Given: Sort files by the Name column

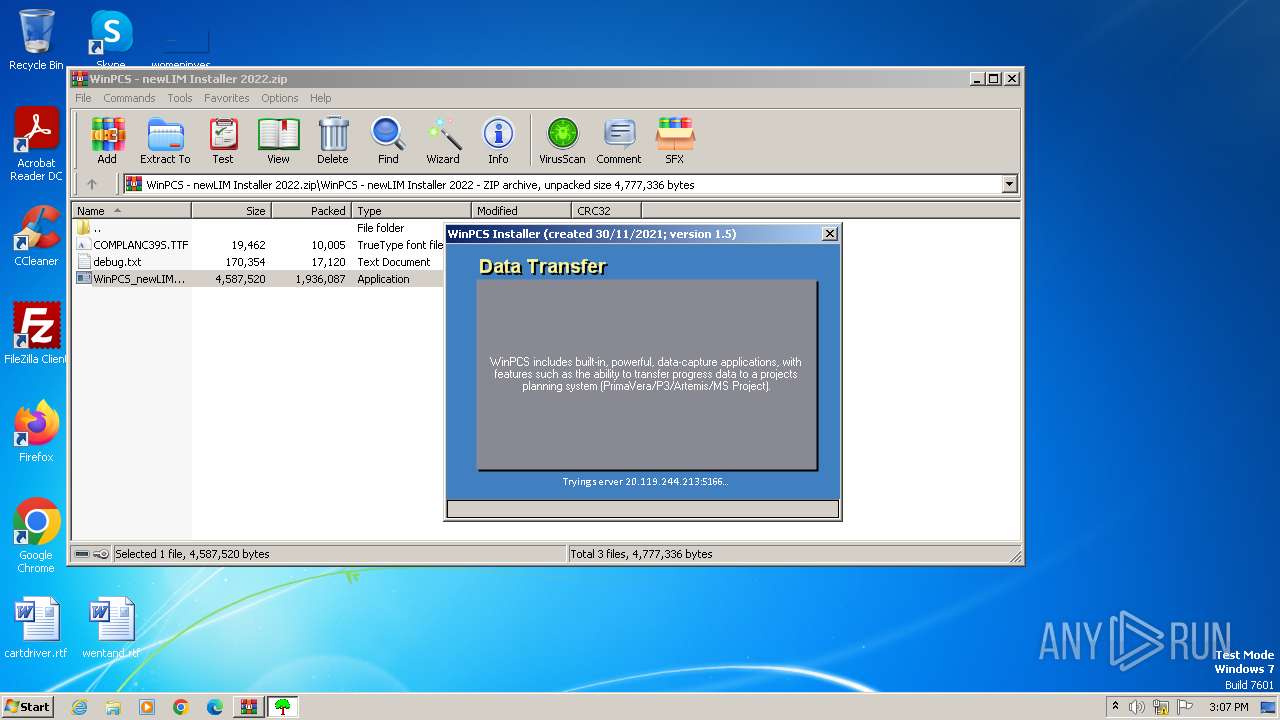Looking at the screenshot, I should [x=131, y=211].
